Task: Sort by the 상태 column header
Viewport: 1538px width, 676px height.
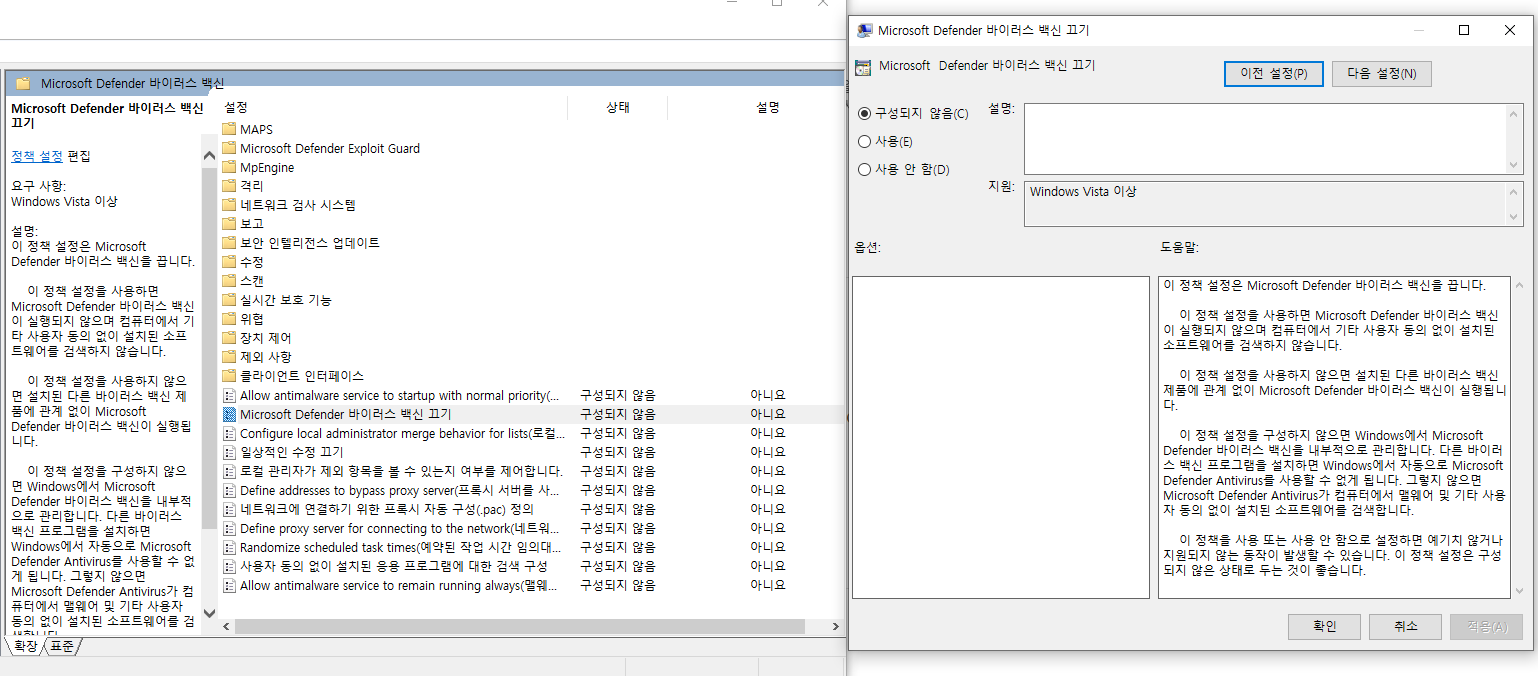Action: tap(618, 107)
